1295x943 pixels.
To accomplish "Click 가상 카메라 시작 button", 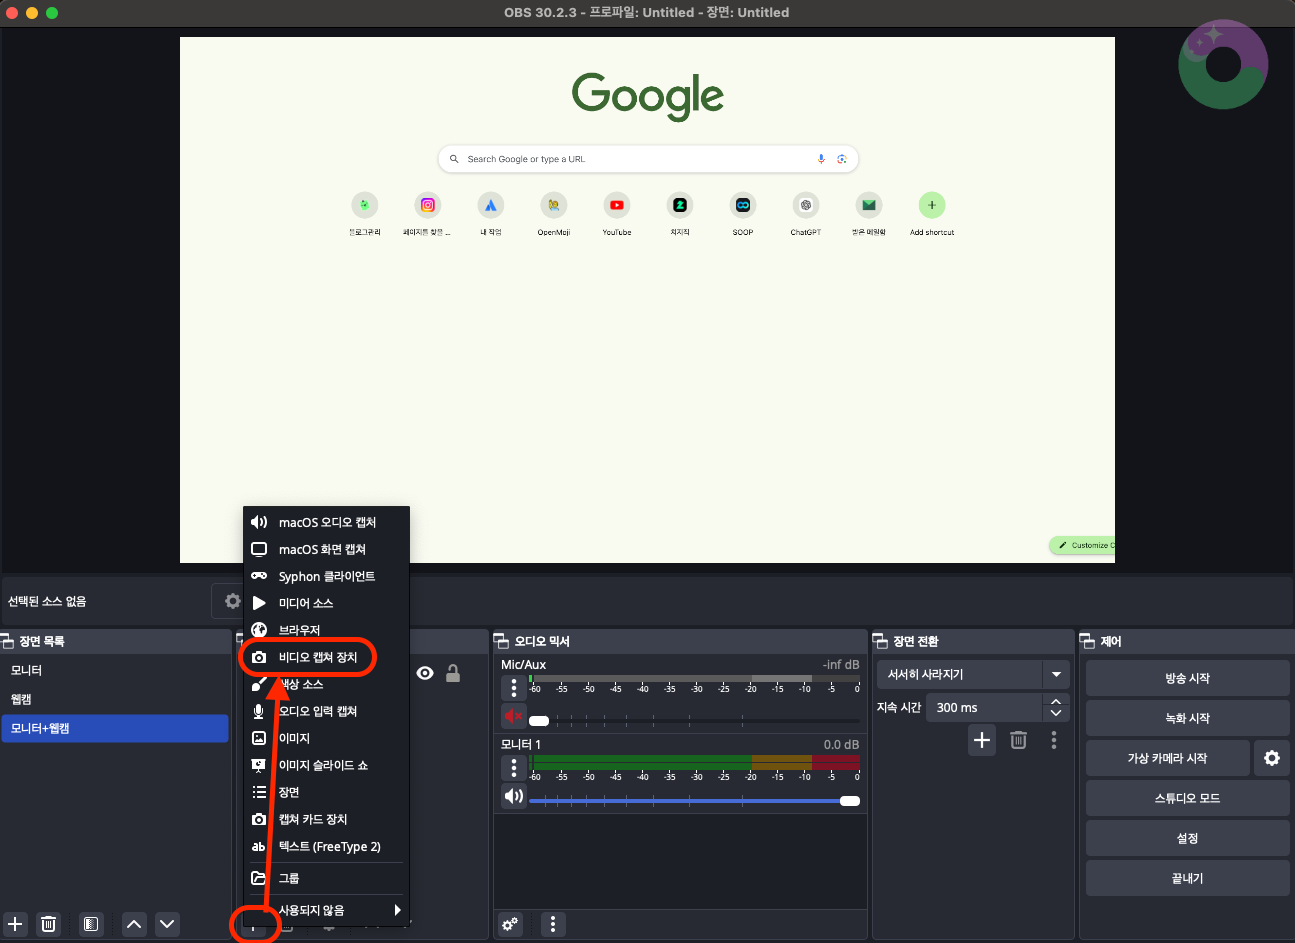I will tap(1167, 758).
